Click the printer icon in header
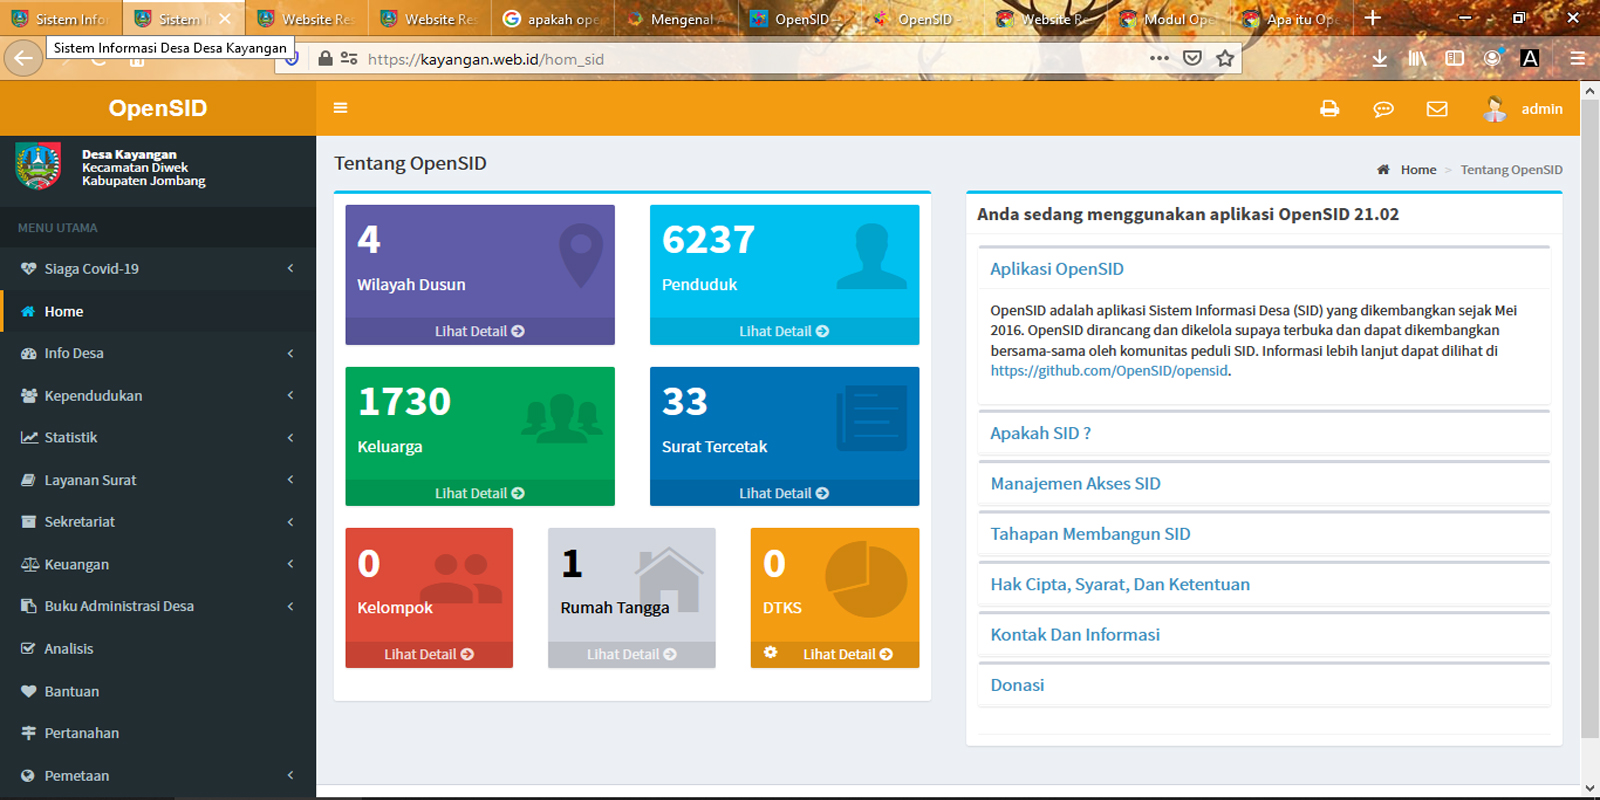The width and height of the screenshot is (1600, 800). pyautogui.click(x=1329, y=109)
